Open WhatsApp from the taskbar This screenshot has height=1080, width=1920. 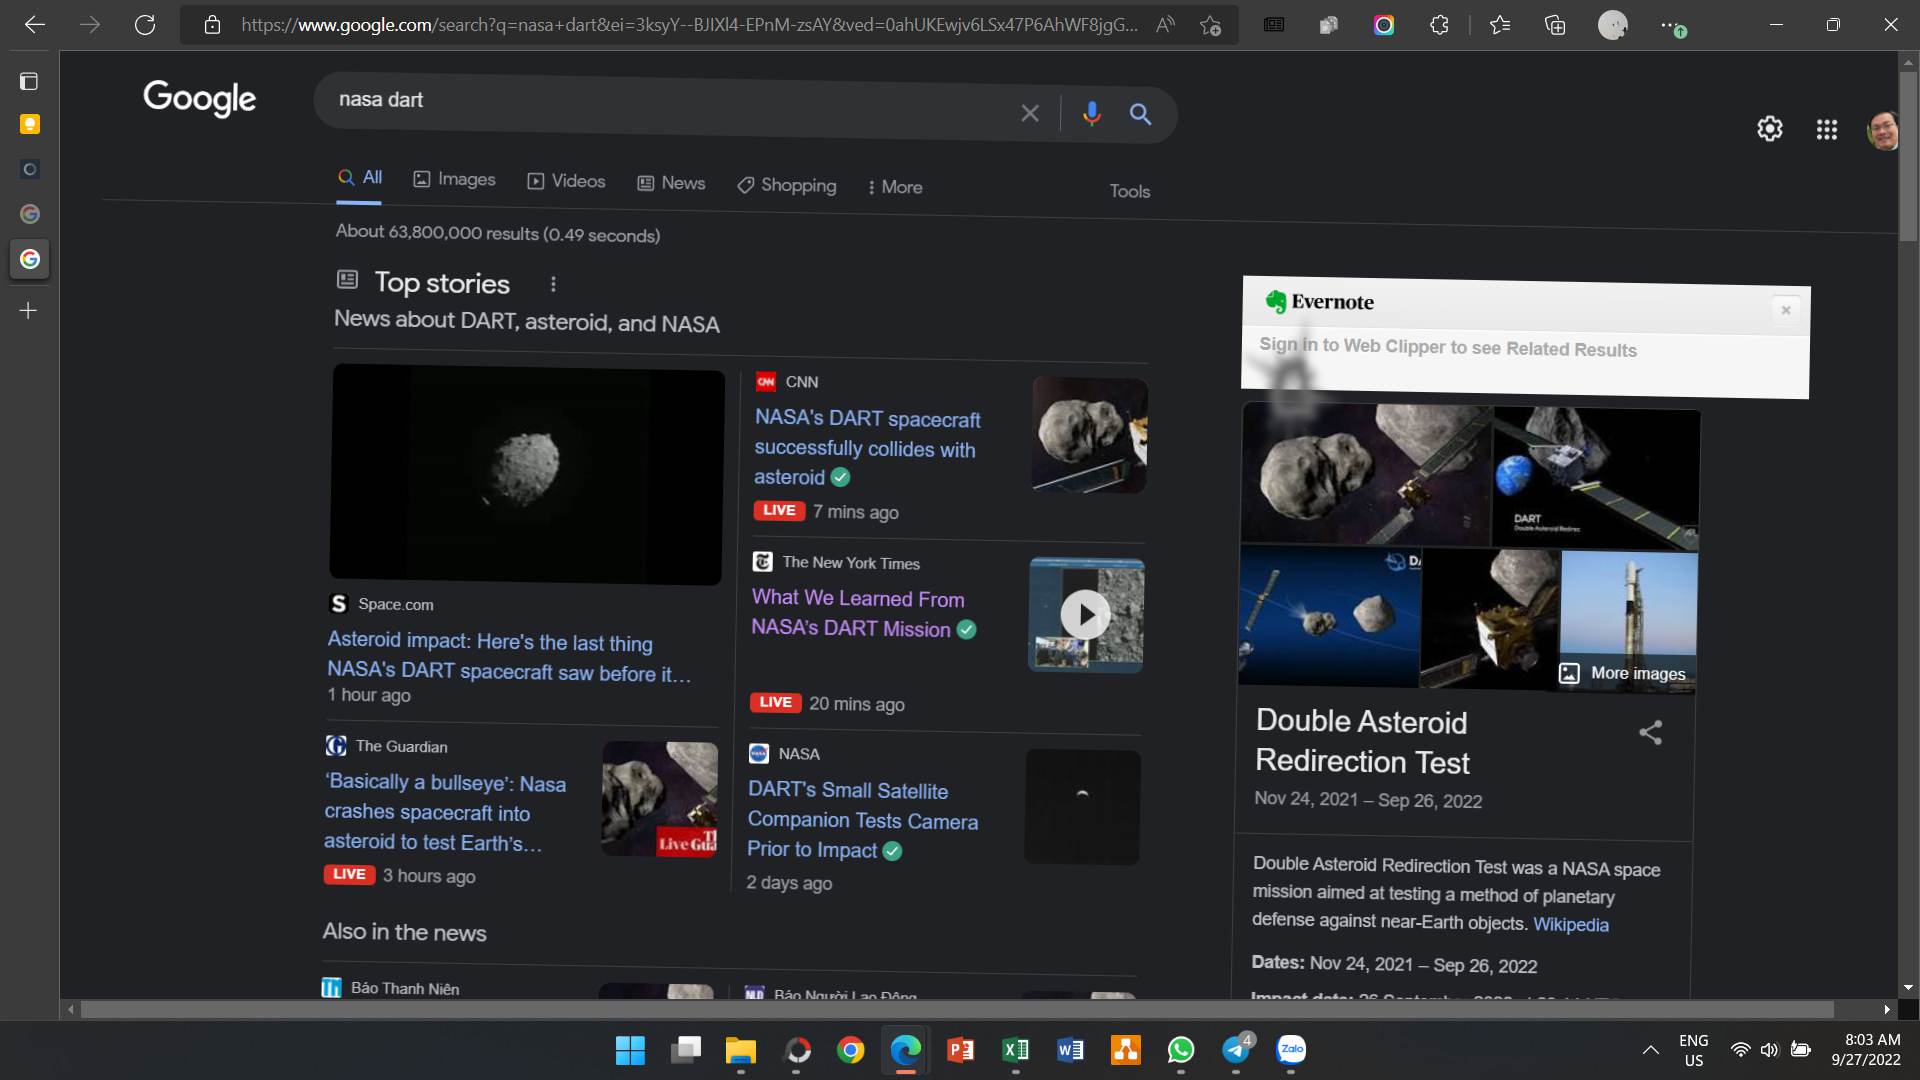[1181, 1050]
